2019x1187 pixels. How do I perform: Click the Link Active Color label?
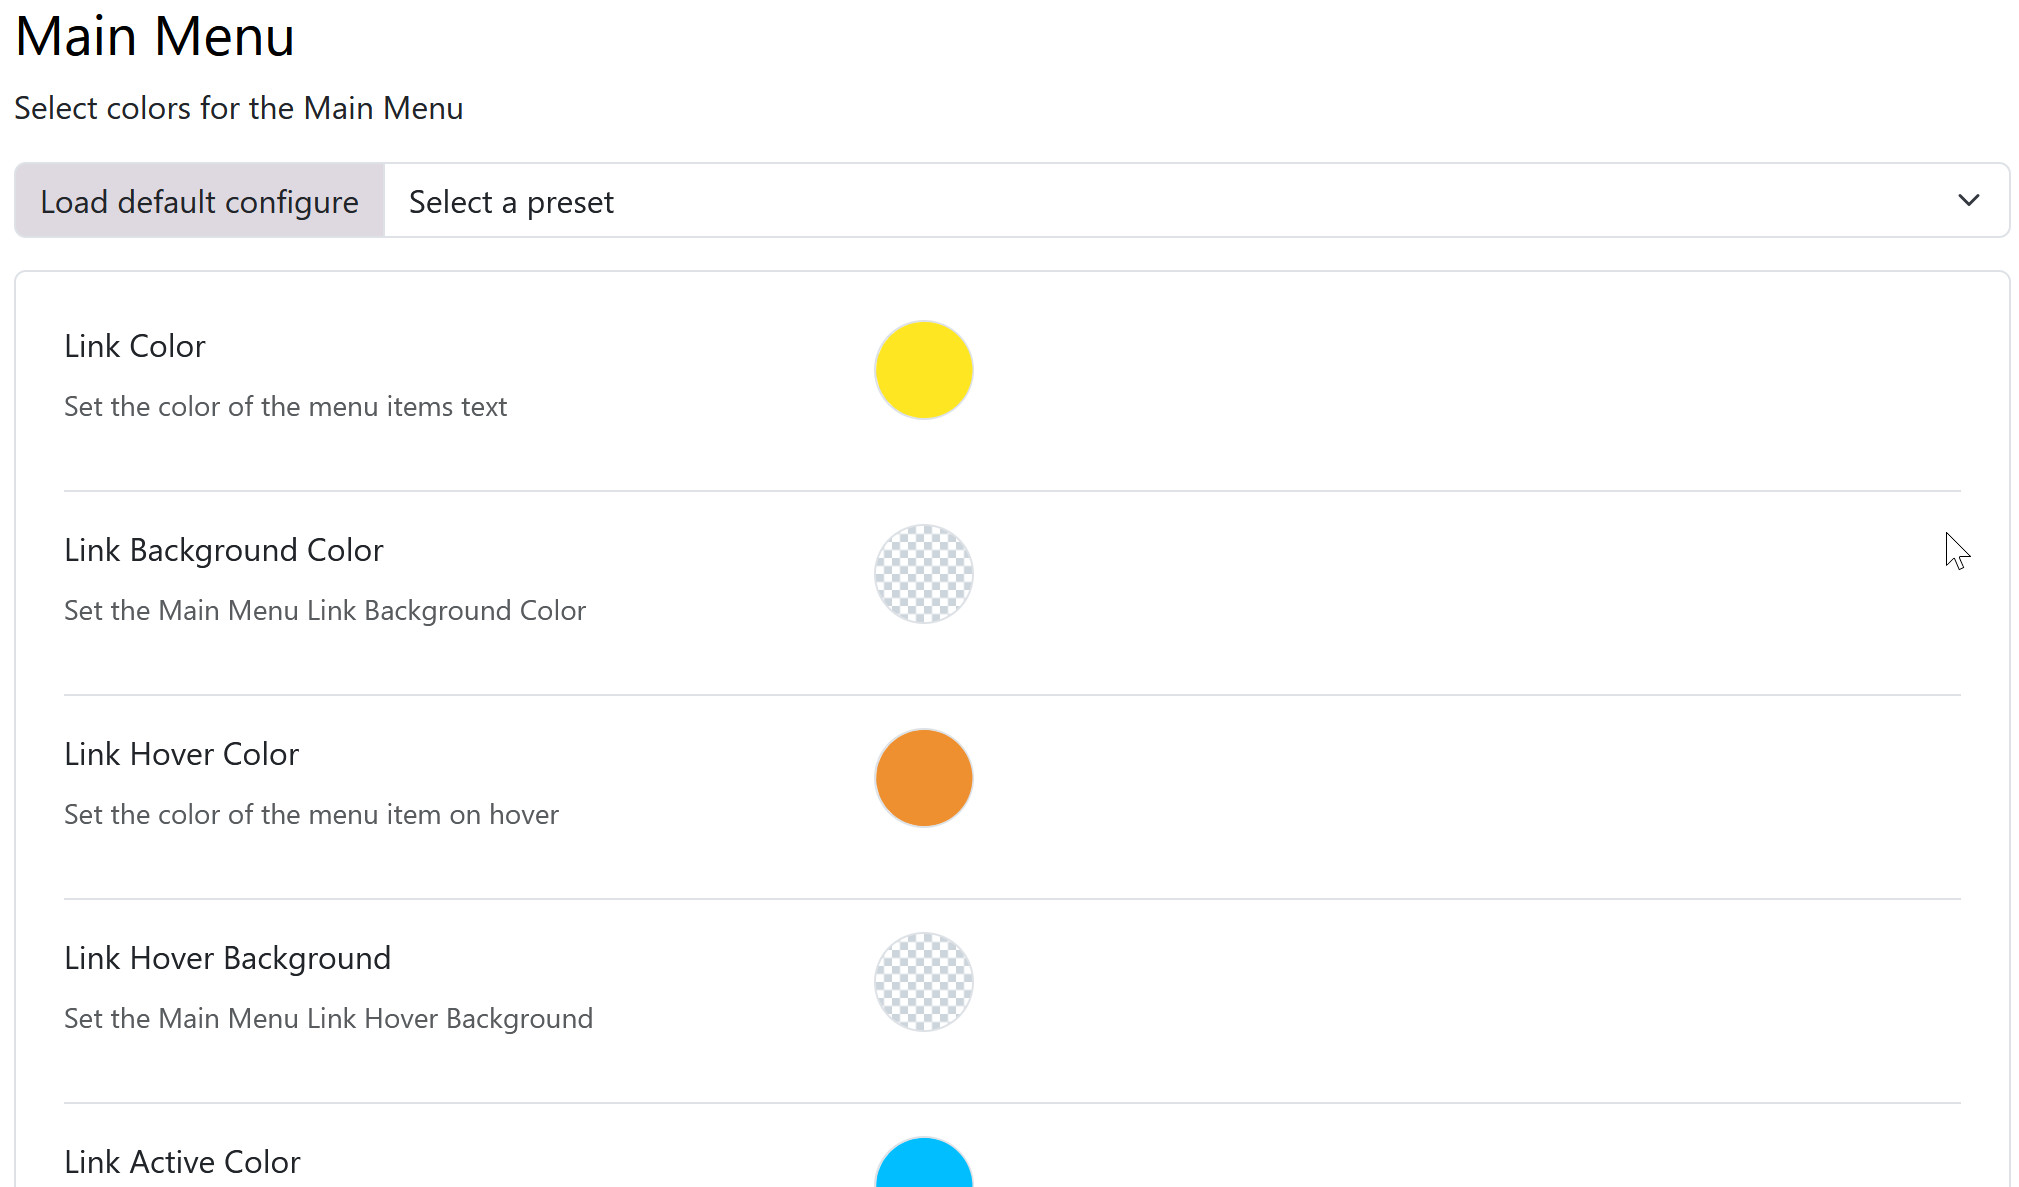tap(183, 1162)
